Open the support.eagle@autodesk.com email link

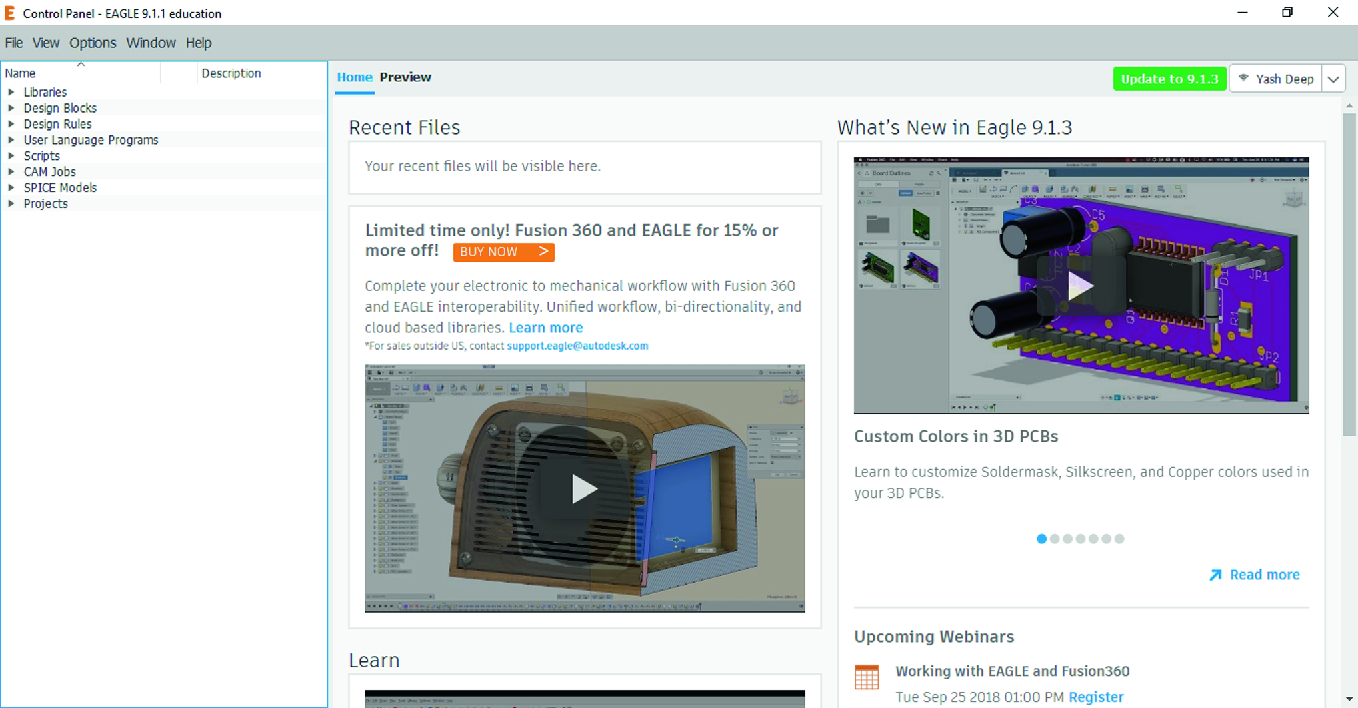(x=577, y=346)
